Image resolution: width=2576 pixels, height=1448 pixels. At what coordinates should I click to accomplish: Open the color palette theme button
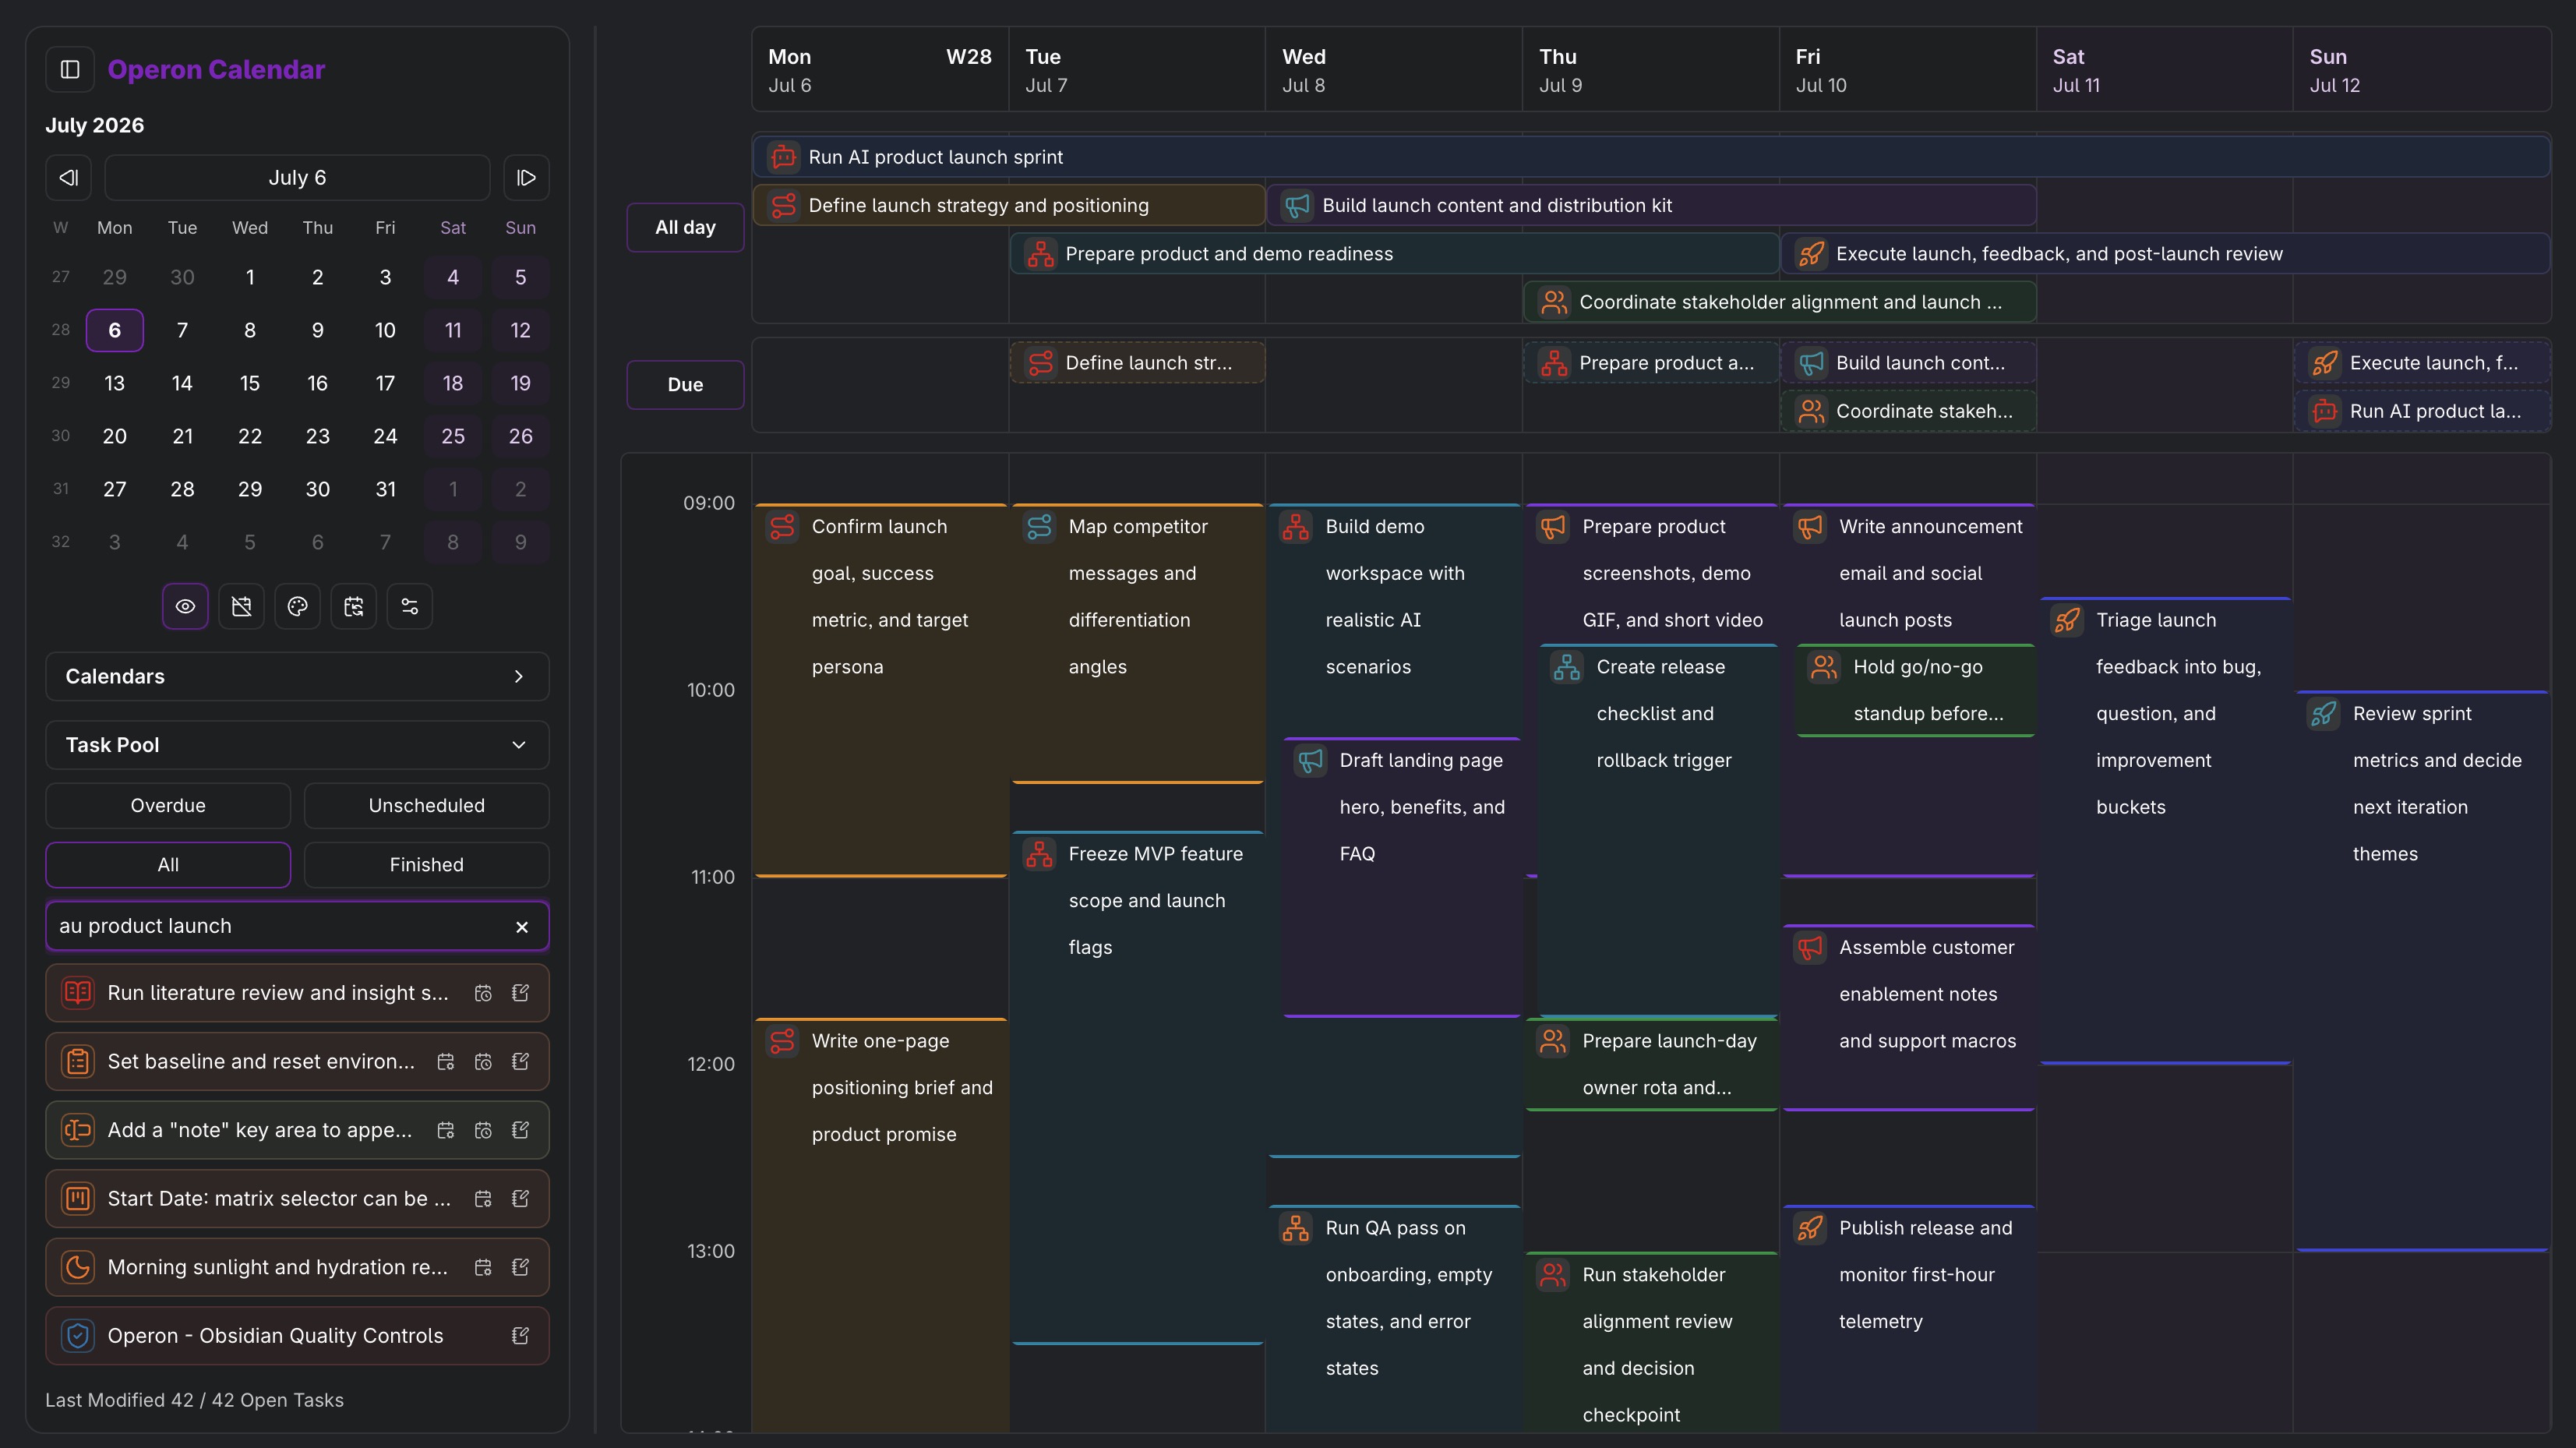297,606
